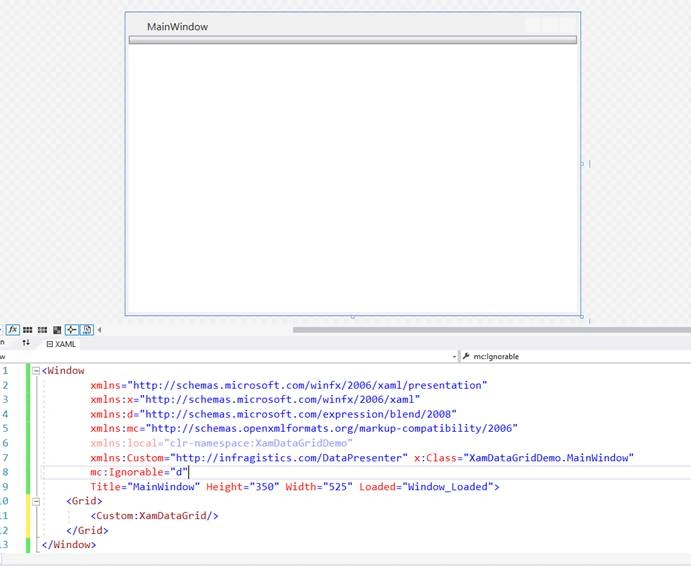
Task: Show the snap grid in designer
Action: click(27, 330)
